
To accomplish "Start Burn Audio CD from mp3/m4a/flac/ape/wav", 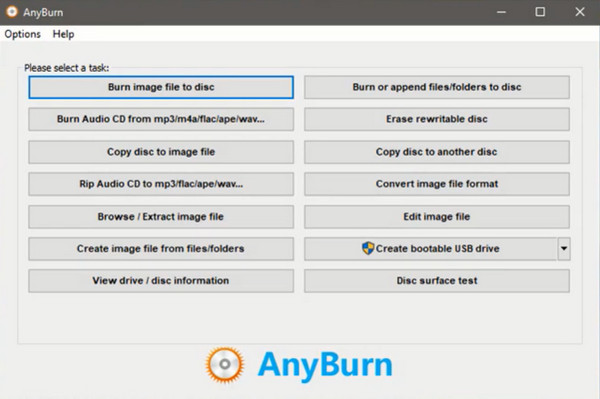I will [x=161, y=119].
